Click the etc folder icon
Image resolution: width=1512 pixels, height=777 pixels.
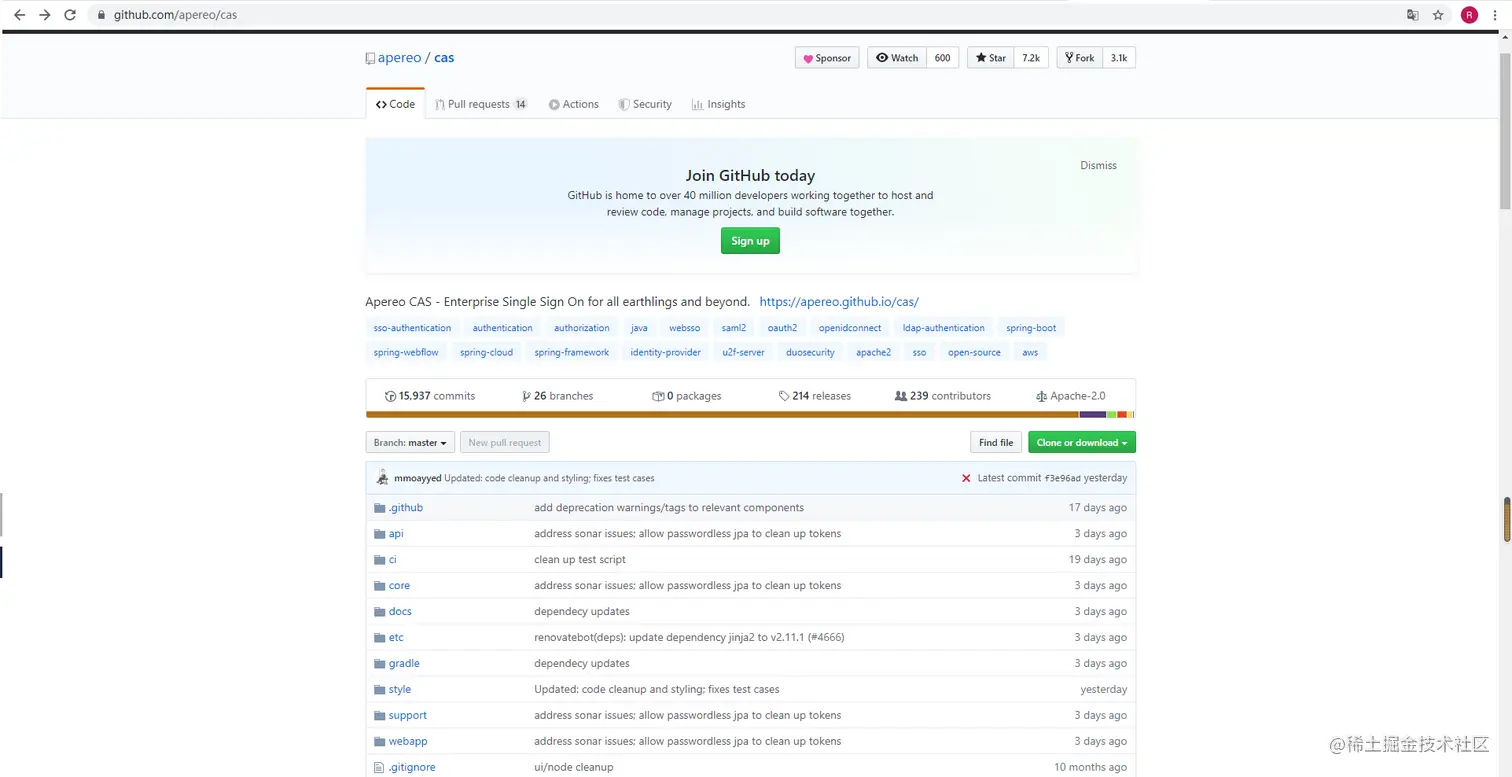click(x=379, y=638)
